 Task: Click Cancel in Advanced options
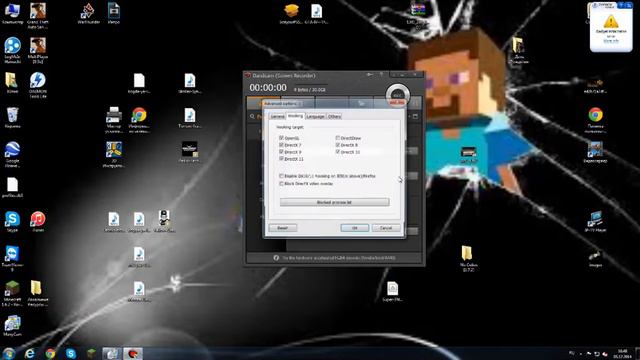click(x=386, y=228)
